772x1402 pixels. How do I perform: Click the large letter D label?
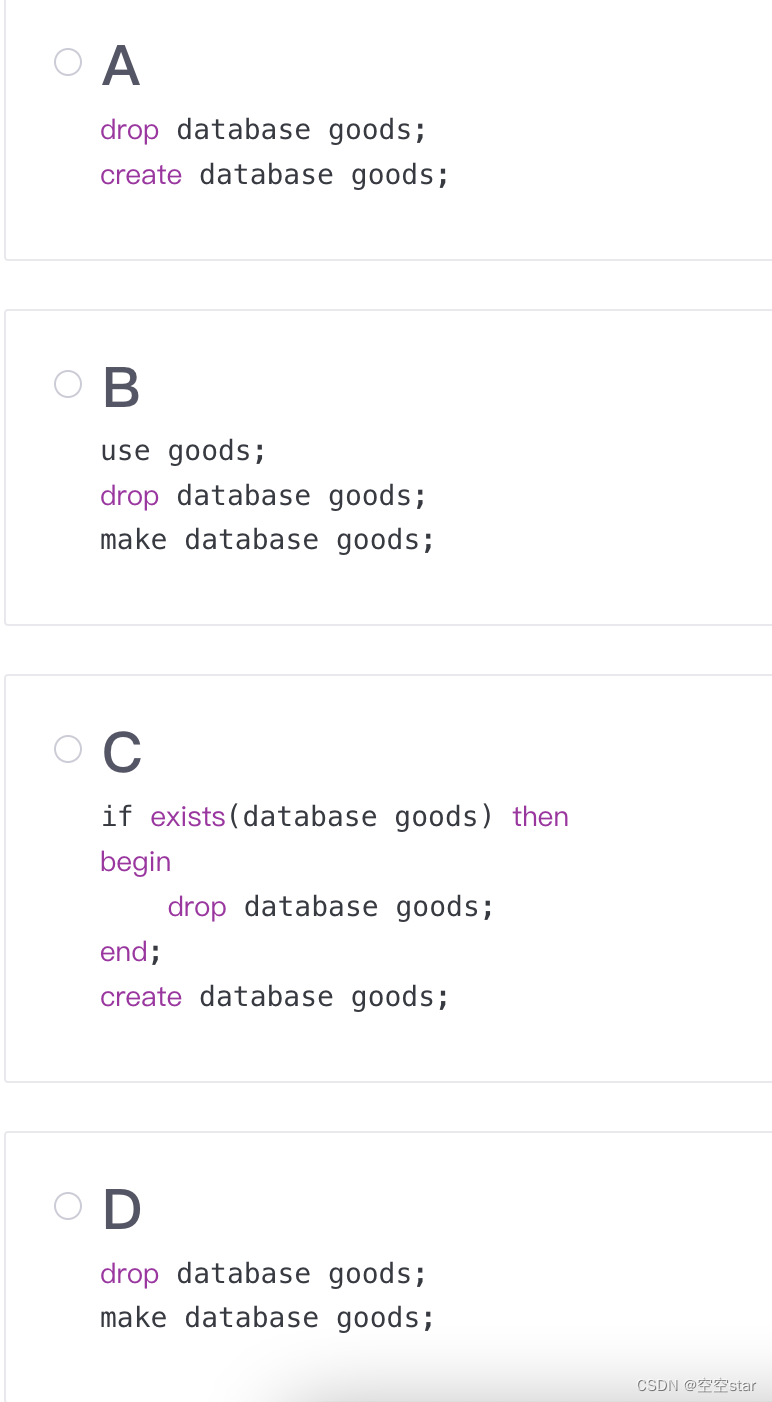pos(122,1210)
